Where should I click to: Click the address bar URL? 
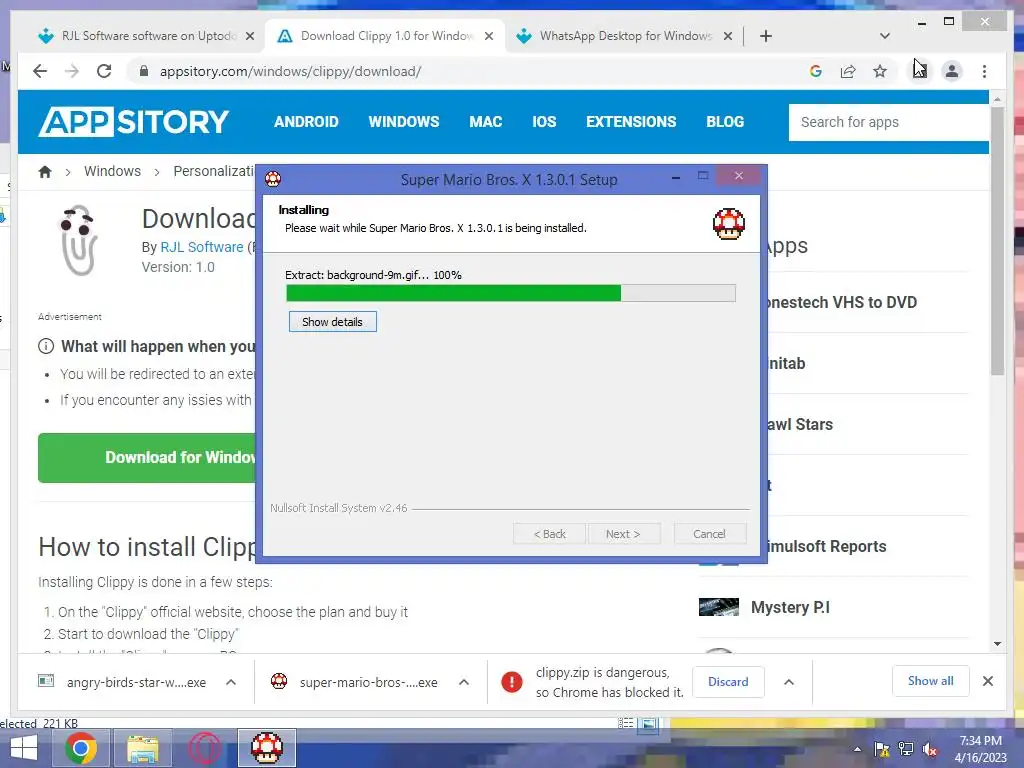pyautogui.click(x=291, y=71)
